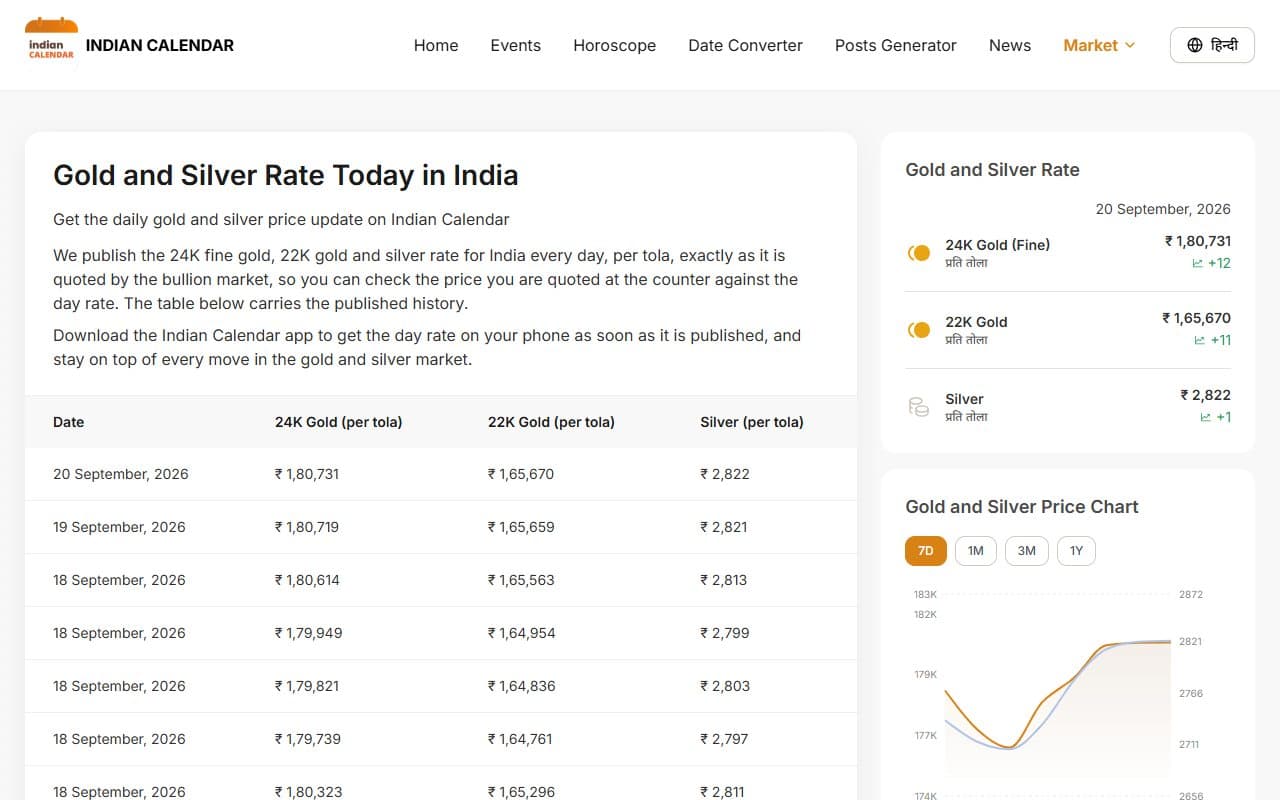Click the gold line in the price chart

pos(1059,692)
